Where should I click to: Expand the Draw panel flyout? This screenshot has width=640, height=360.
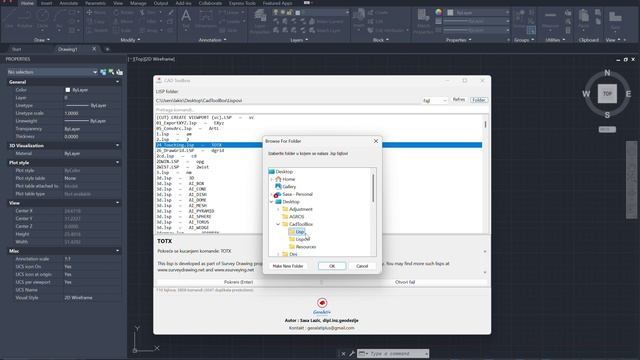tap(42, 40)
